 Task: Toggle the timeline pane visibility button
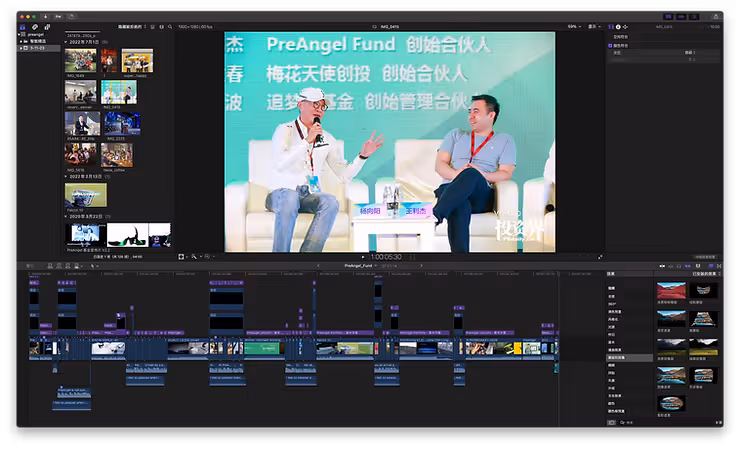(x=681, y=17)
